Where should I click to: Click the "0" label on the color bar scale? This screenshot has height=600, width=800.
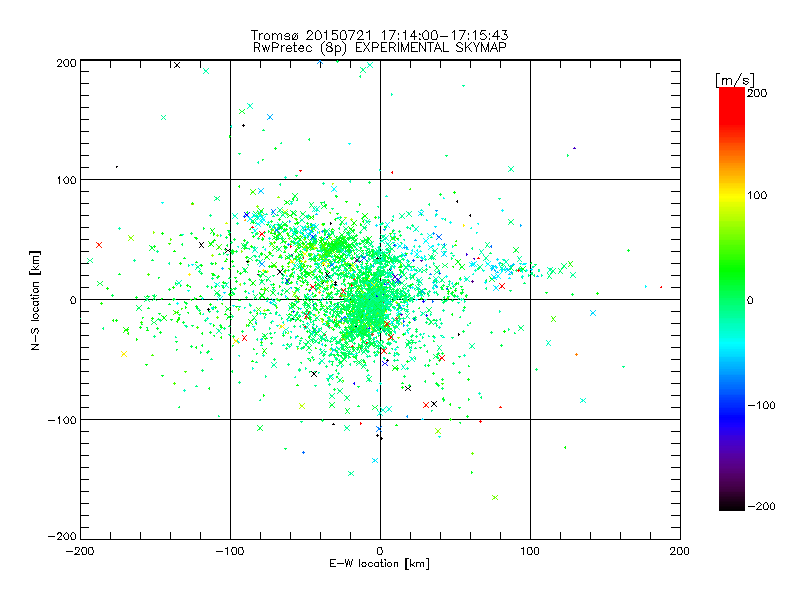pyautogui.click(x=750, y=300)
